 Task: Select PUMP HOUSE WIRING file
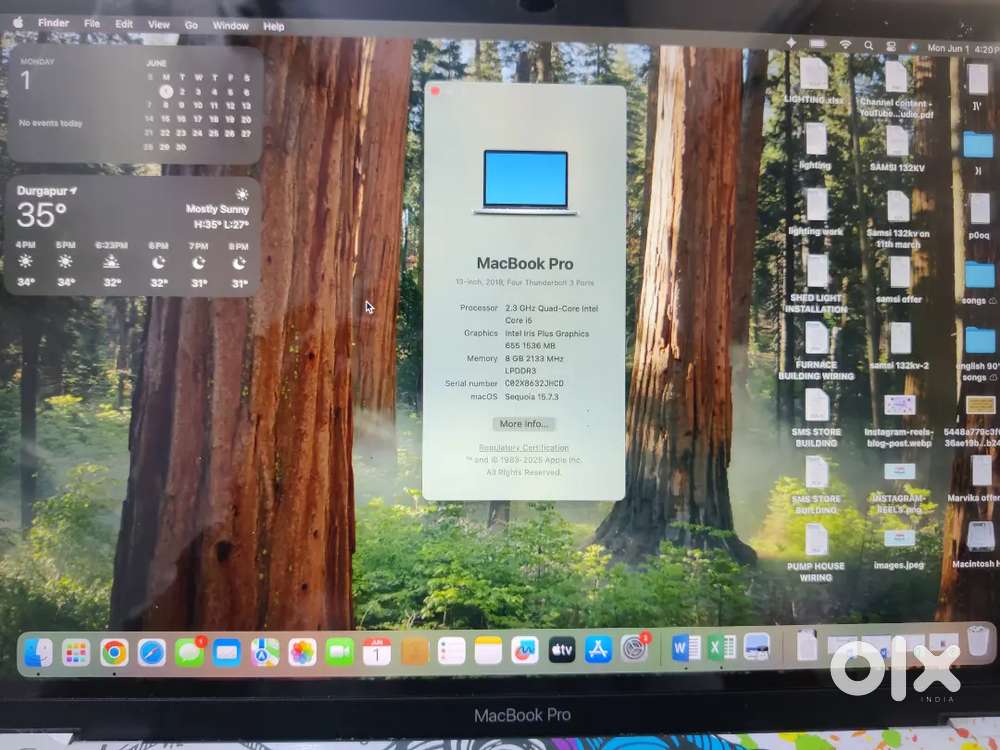click(816, 553)
